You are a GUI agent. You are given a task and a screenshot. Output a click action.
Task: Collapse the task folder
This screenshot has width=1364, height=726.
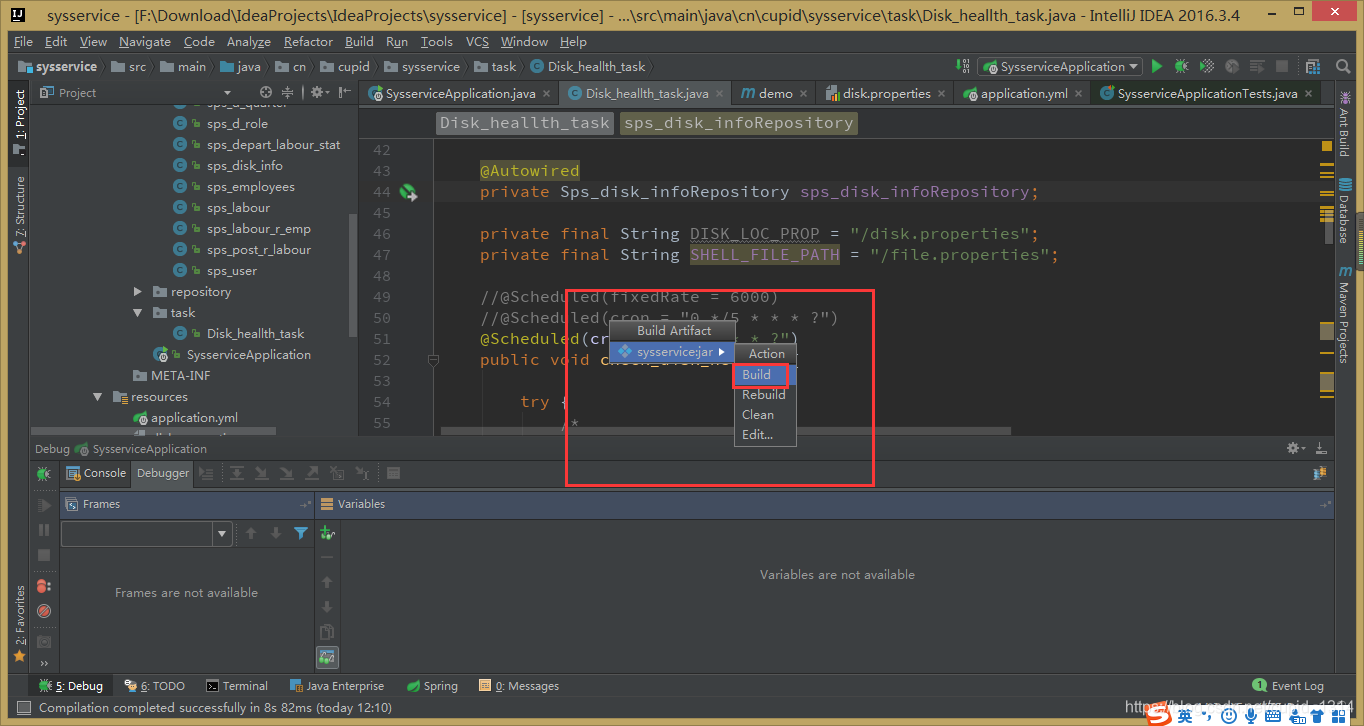[138, 313]
